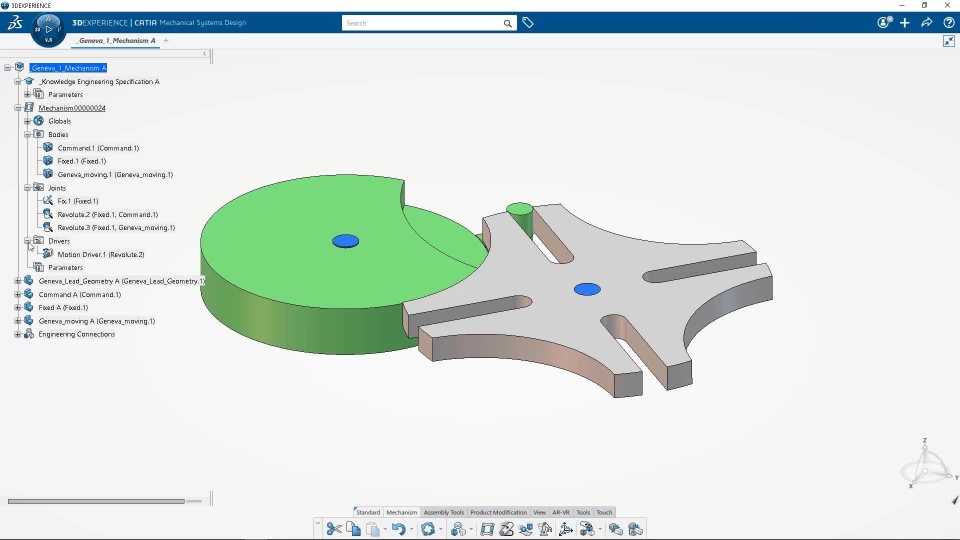The width and height of the screenshot is (960, 540).
Task: Expand the Geneva_moving A node
Action: point(18,320)
